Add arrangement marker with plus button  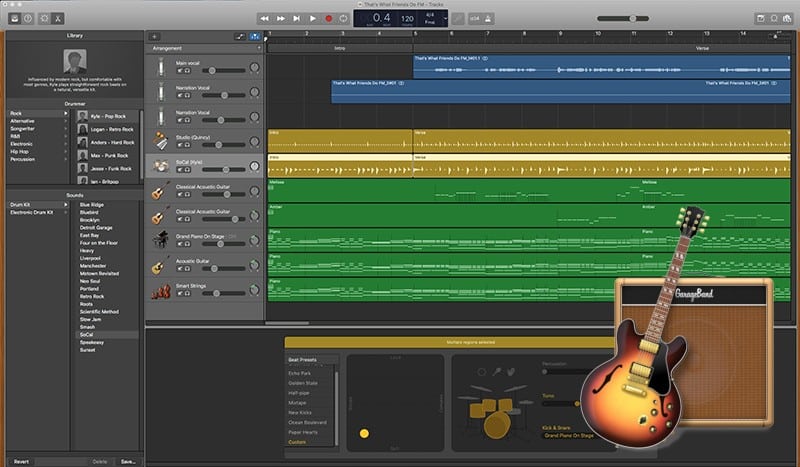(259, 48)
